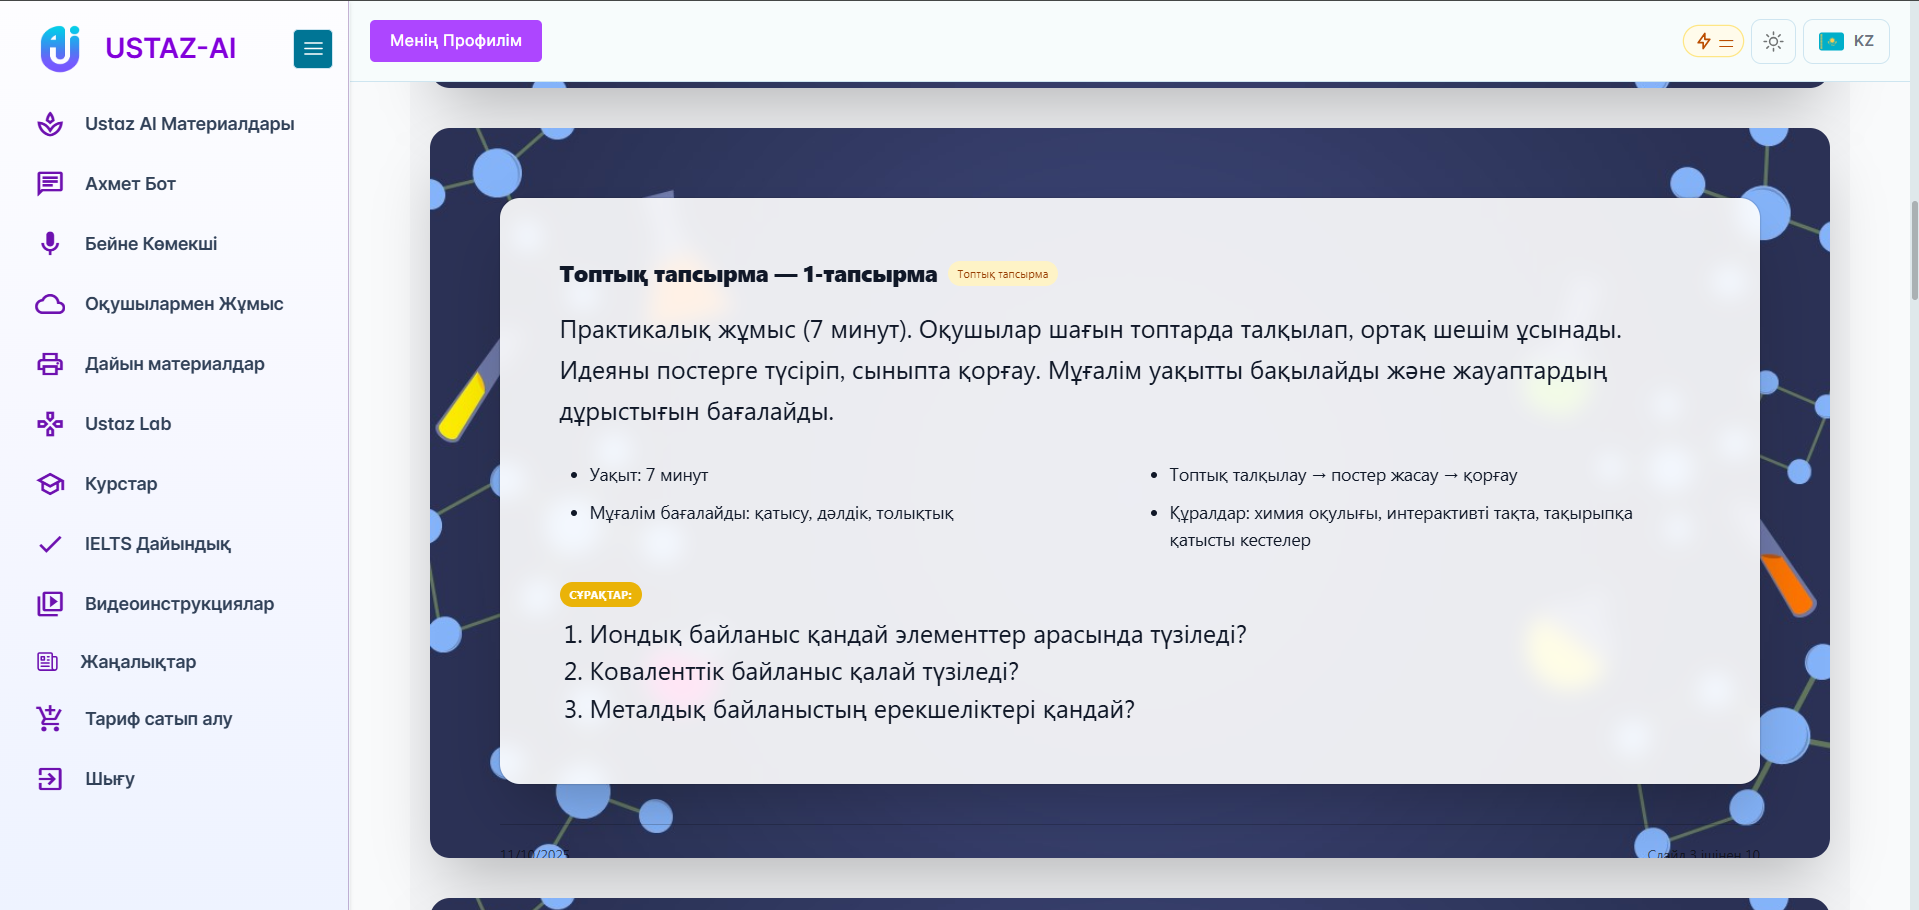Open Ахмет Бот chat icon
Screen dimensions: 1919x910
coord(50,184)
